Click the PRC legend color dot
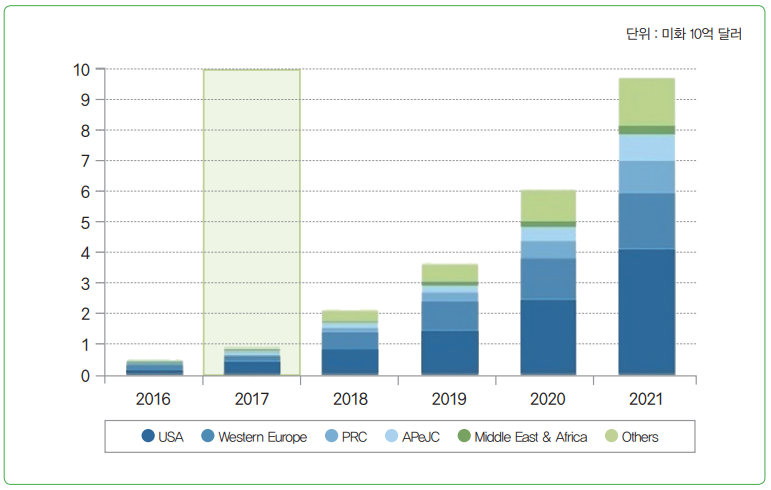The image size is (771, 490). pyautogui.click(x=332, y=435)
